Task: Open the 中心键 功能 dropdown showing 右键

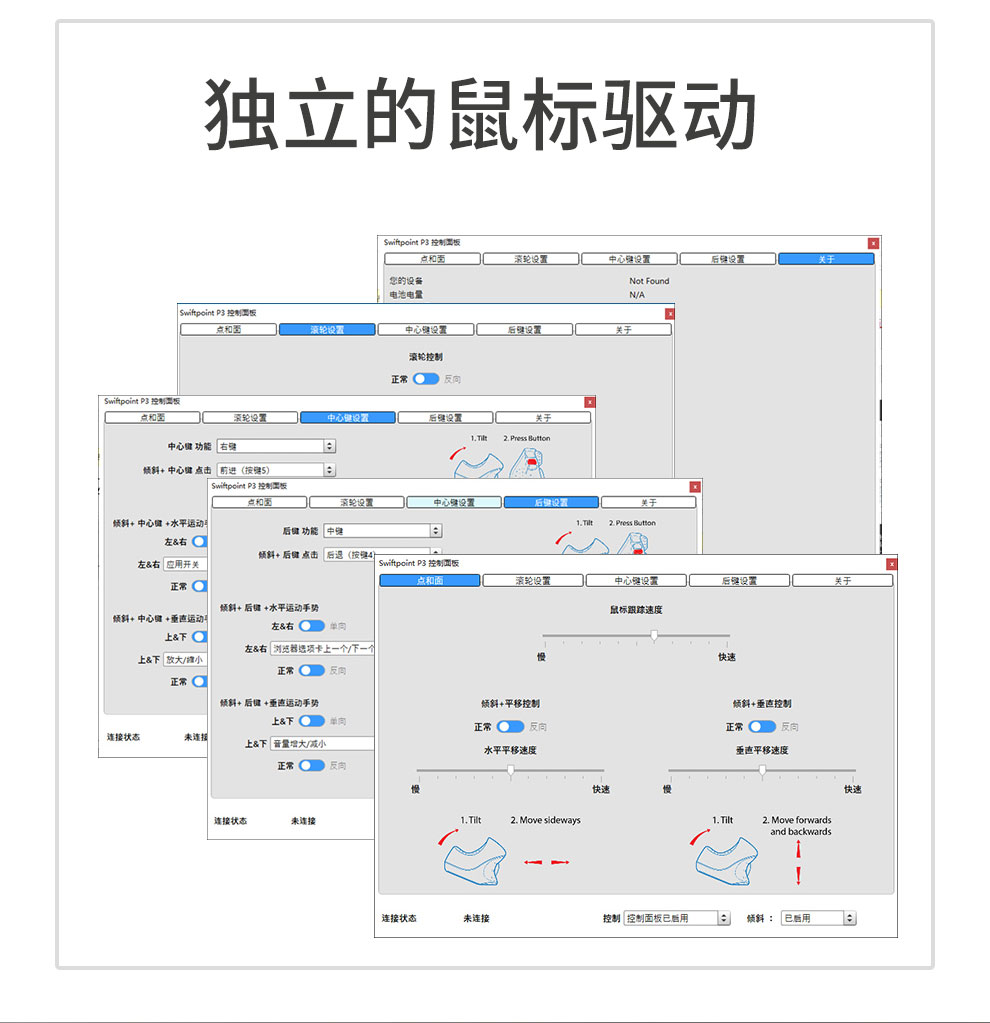Action: point(276,446)
